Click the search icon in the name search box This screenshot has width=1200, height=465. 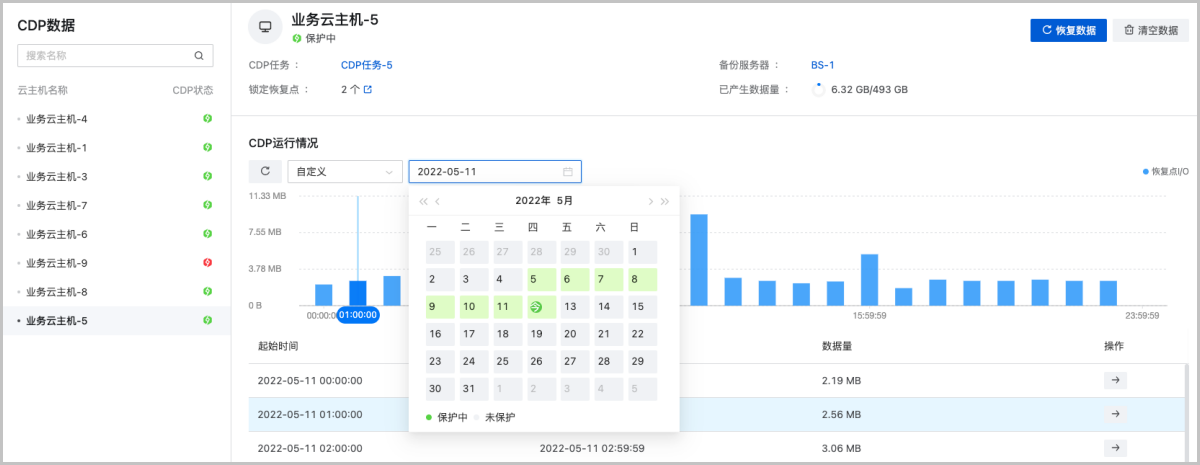tap(199, 57)
